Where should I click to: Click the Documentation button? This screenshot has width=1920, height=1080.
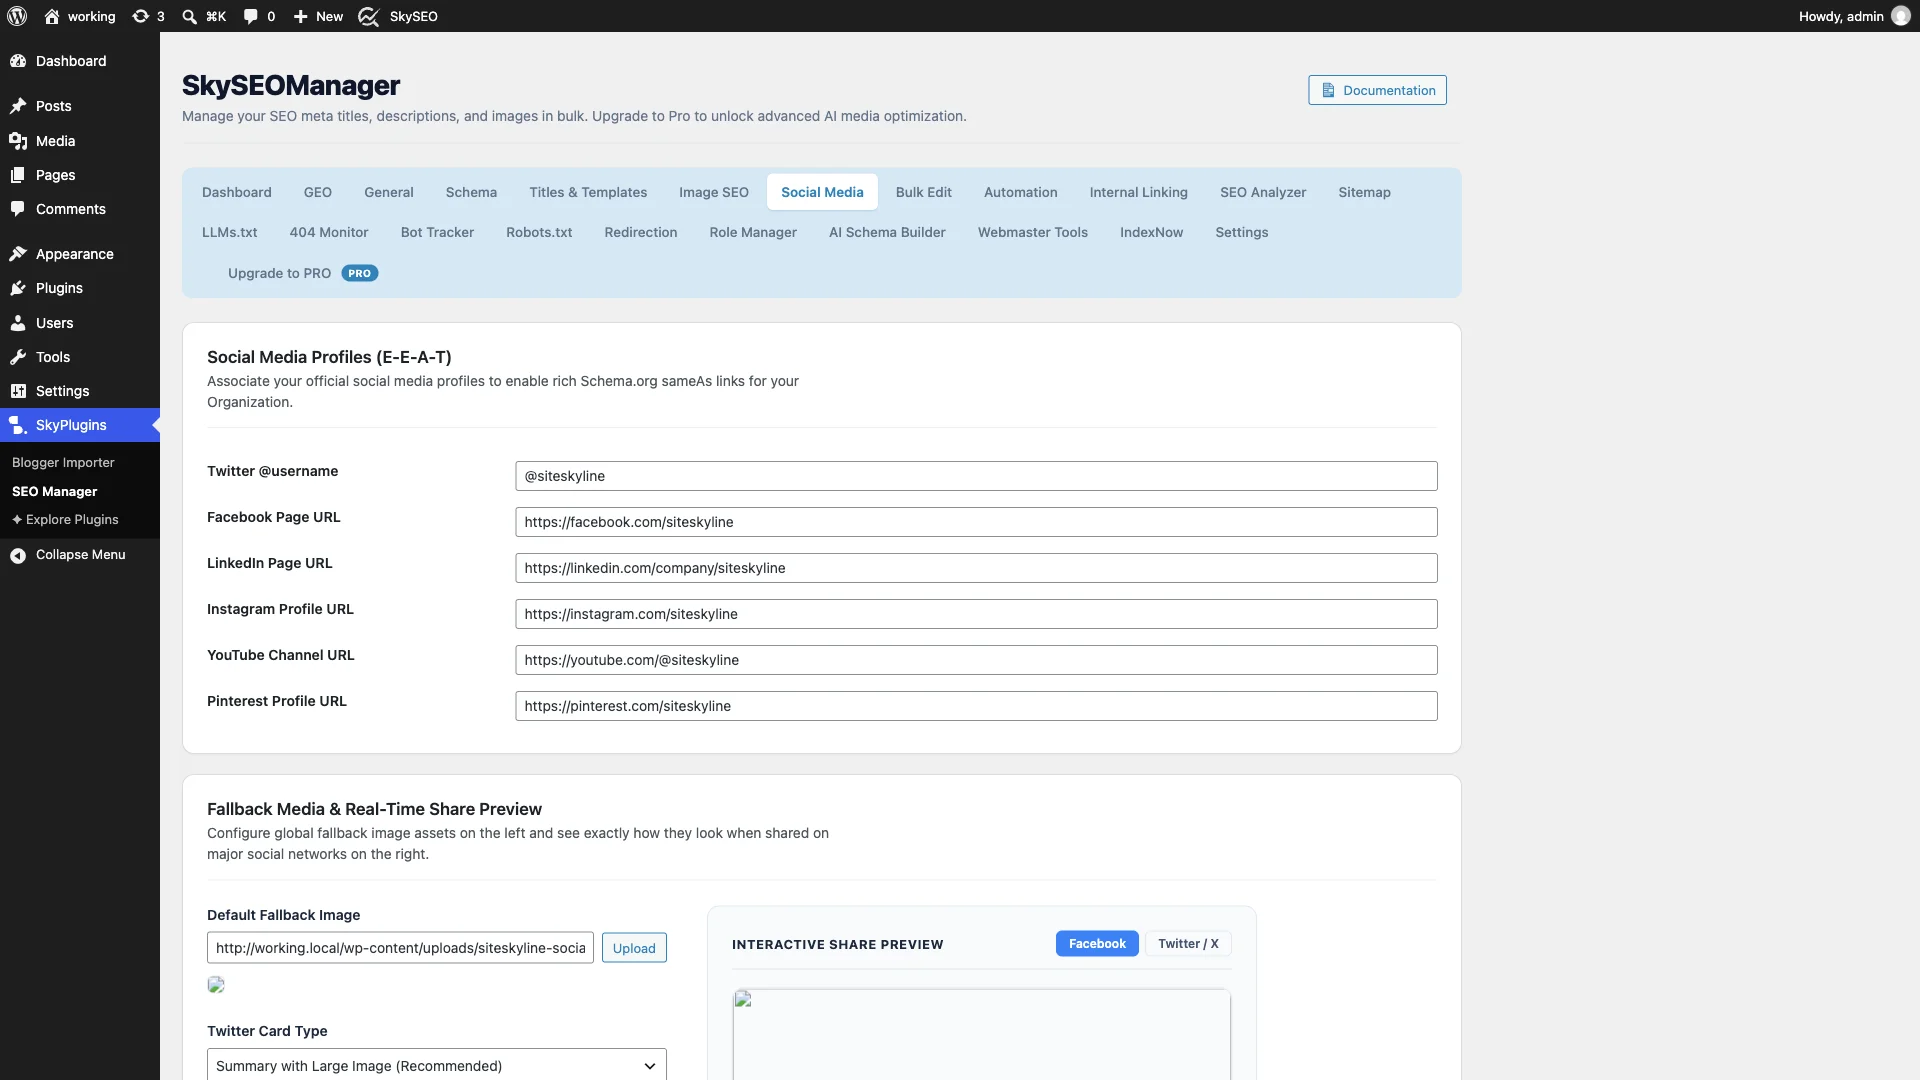[1377, 90]
